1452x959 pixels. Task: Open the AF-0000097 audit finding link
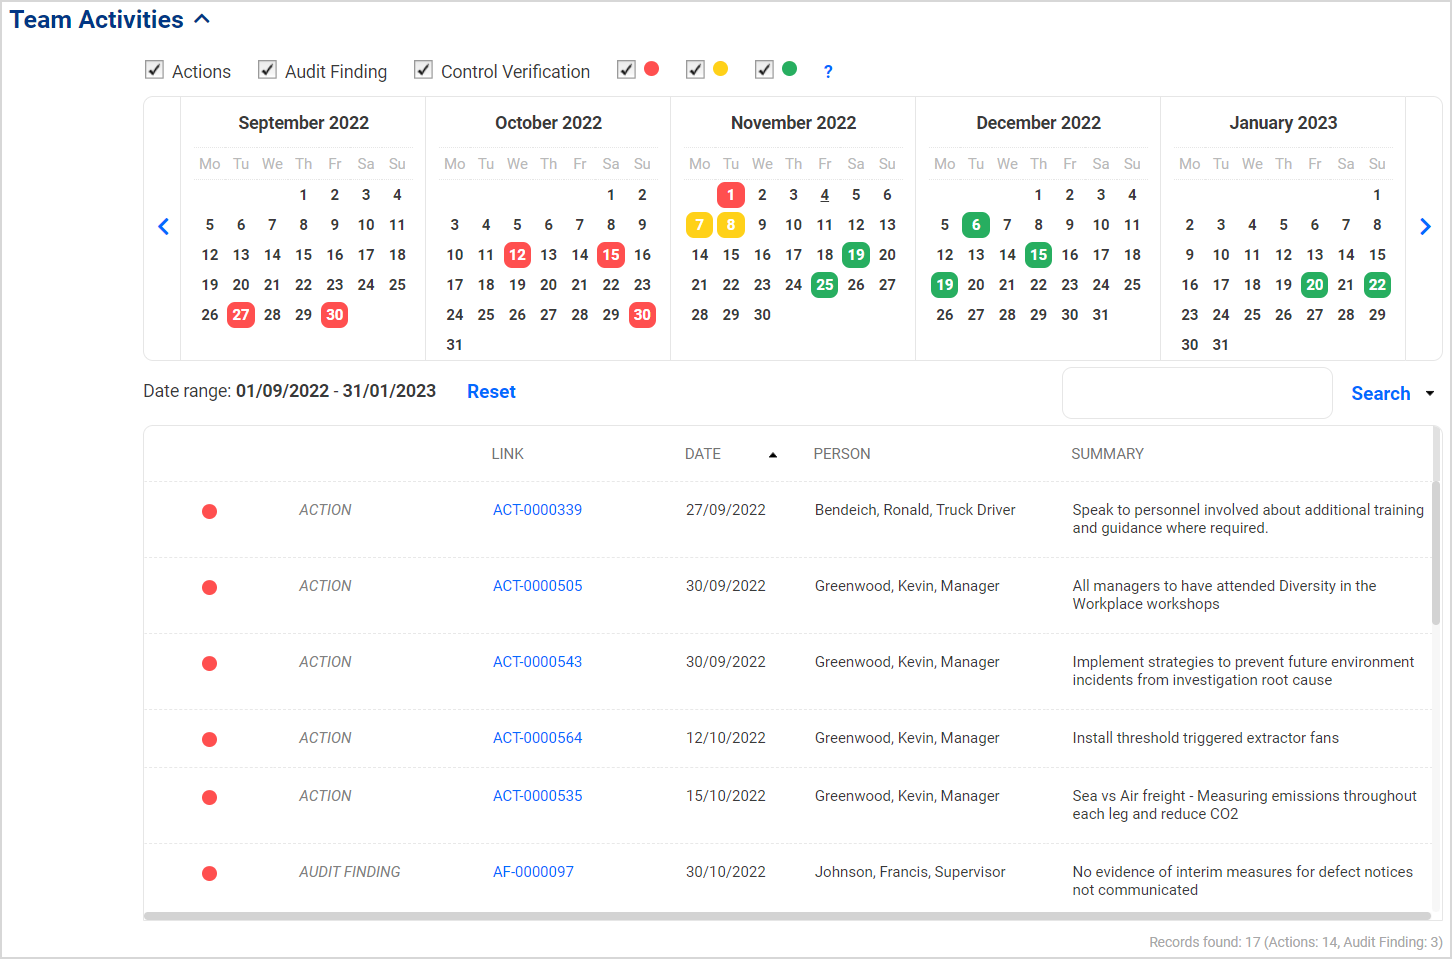pos(533,871)
